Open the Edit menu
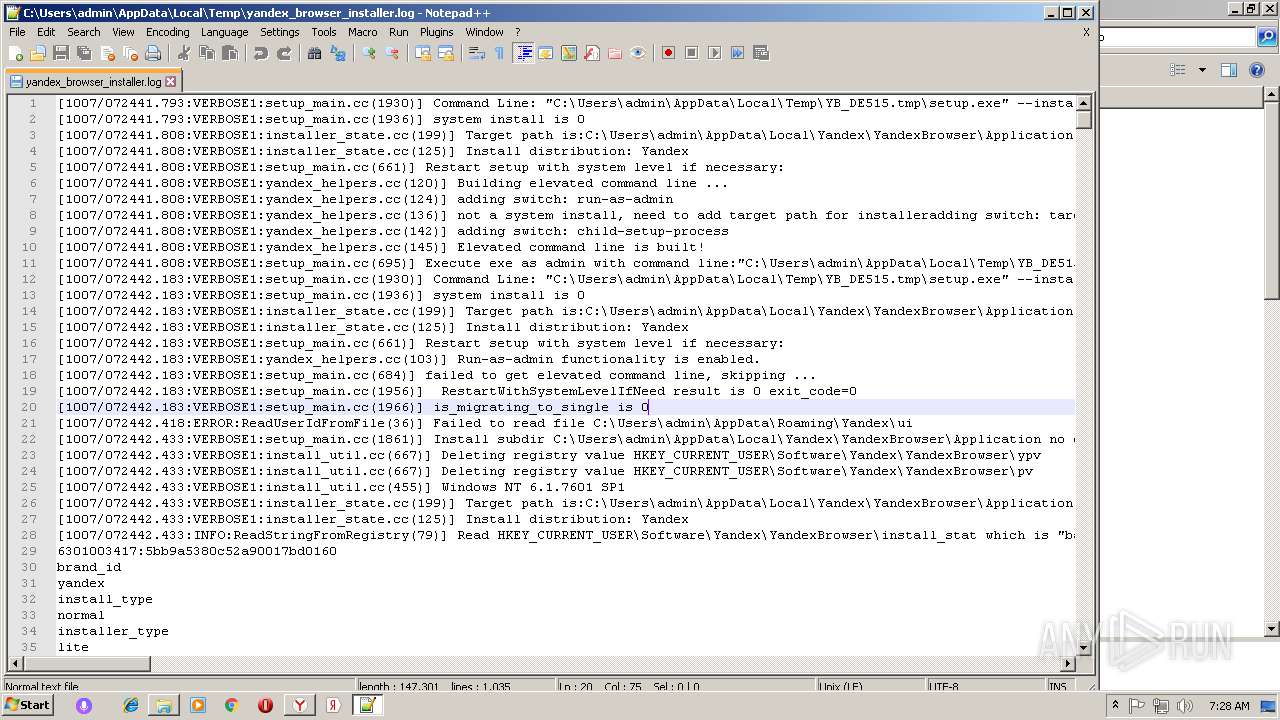1280x720 pixels. tap(46, 32)
